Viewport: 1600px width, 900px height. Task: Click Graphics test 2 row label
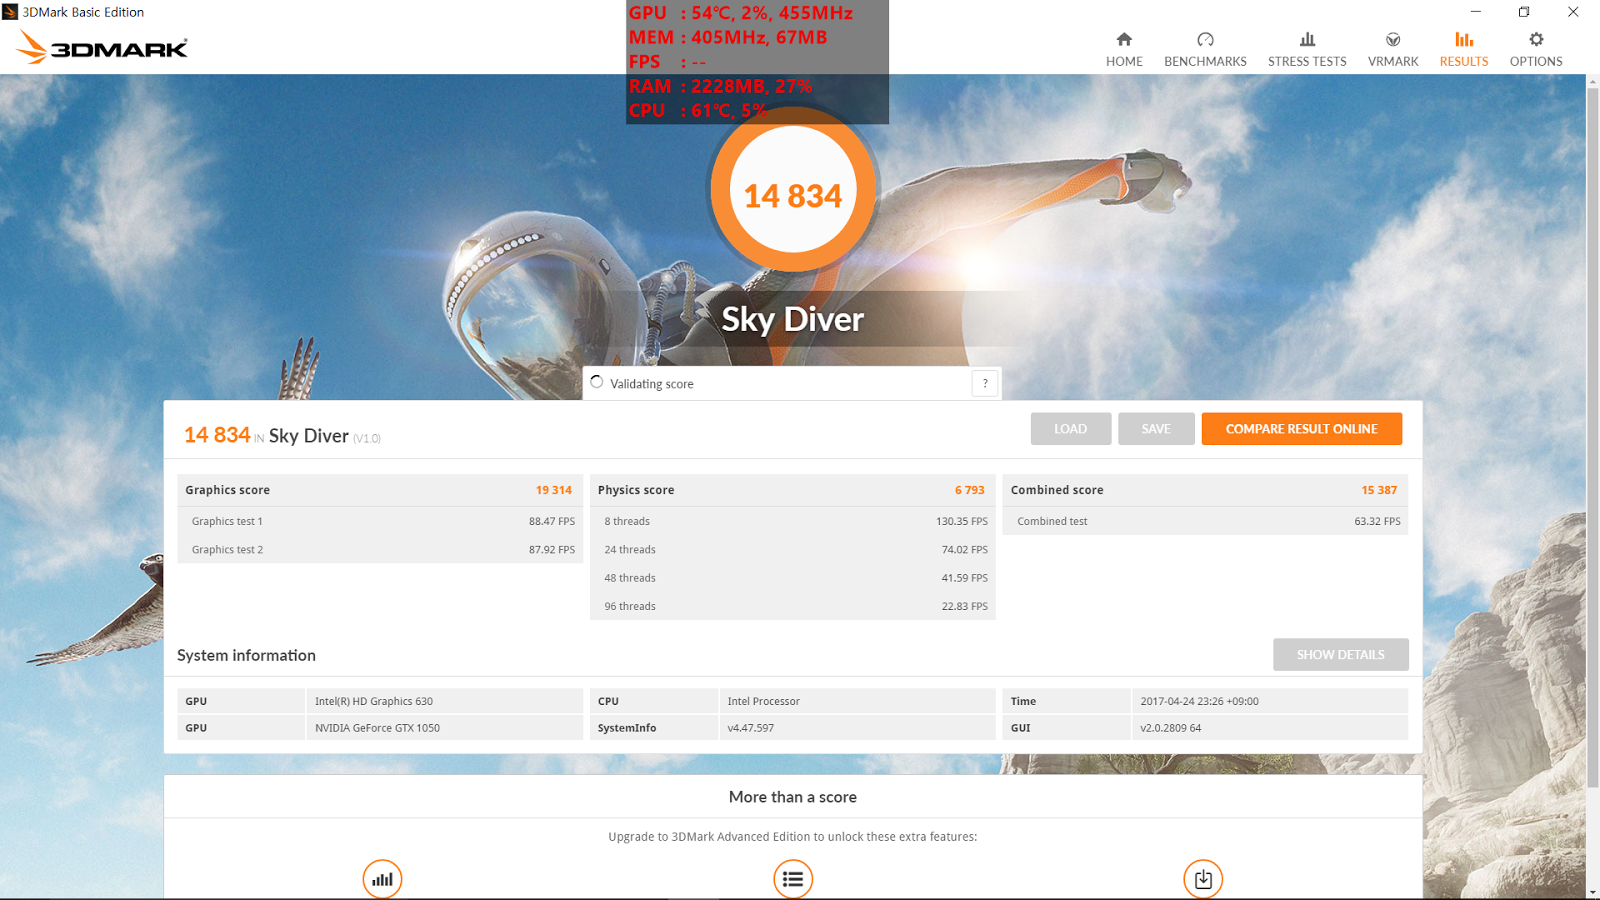227,549
